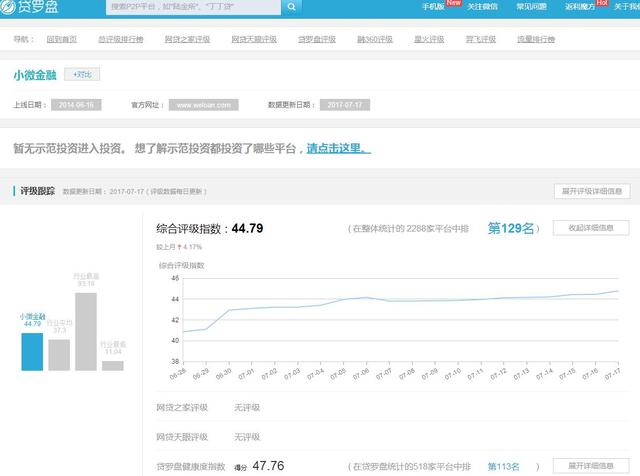
Task: Open the 贷罗盘评级 navigation link
Action: 317,39
